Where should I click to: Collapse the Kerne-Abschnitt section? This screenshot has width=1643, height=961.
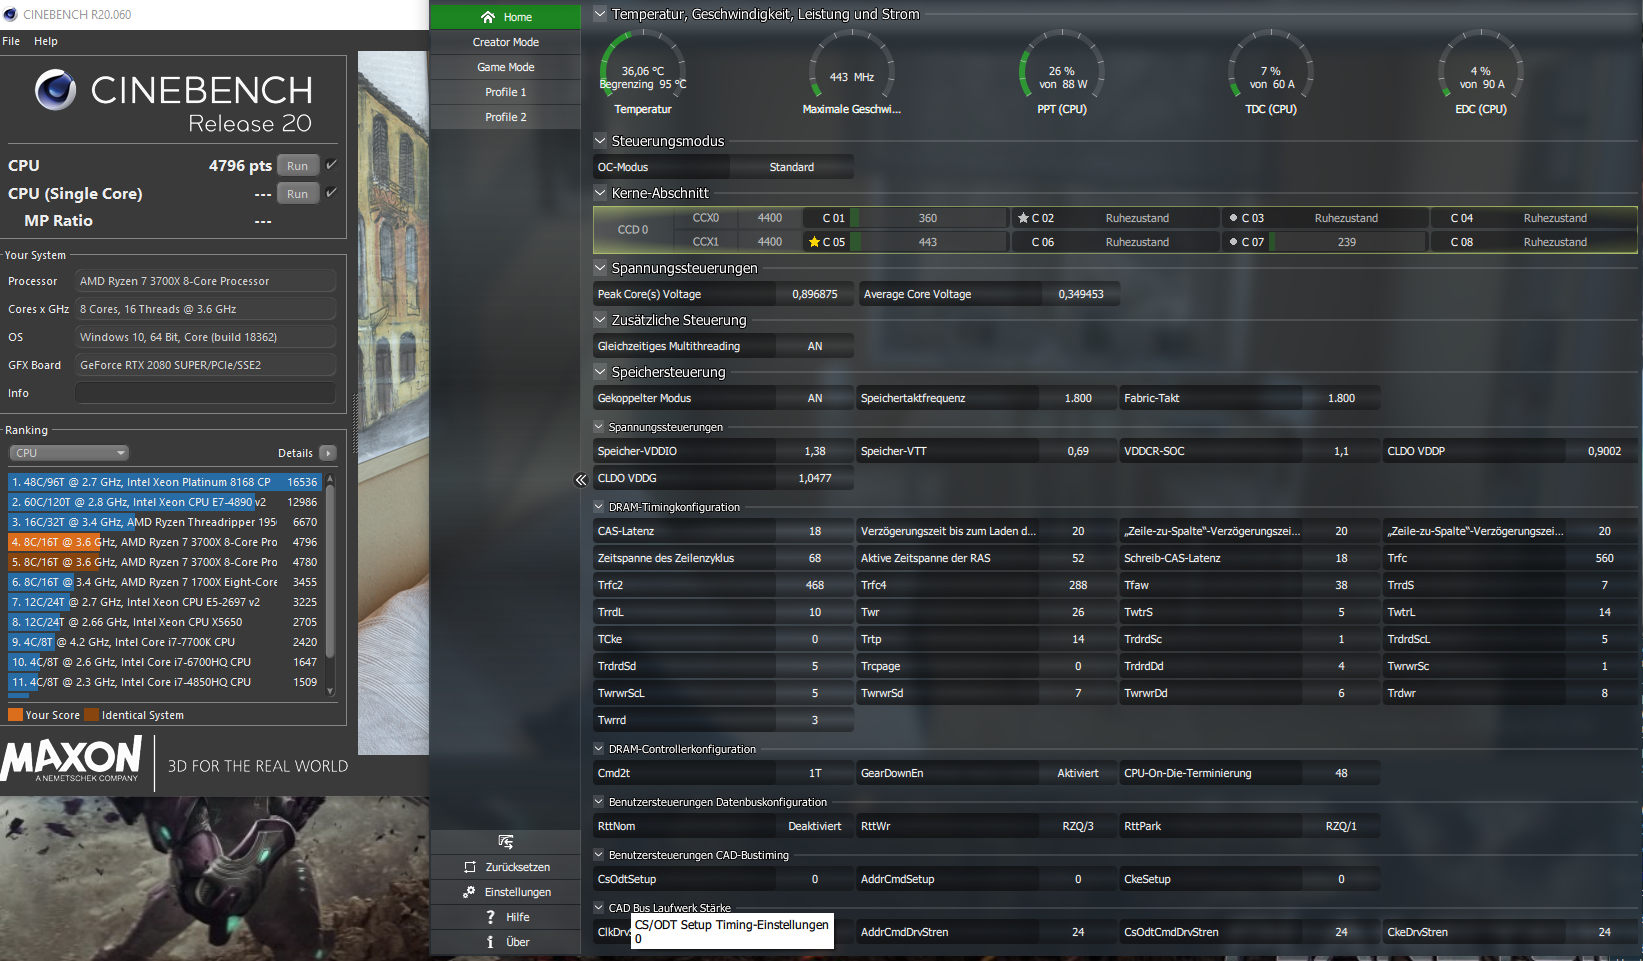pos(600,193)
